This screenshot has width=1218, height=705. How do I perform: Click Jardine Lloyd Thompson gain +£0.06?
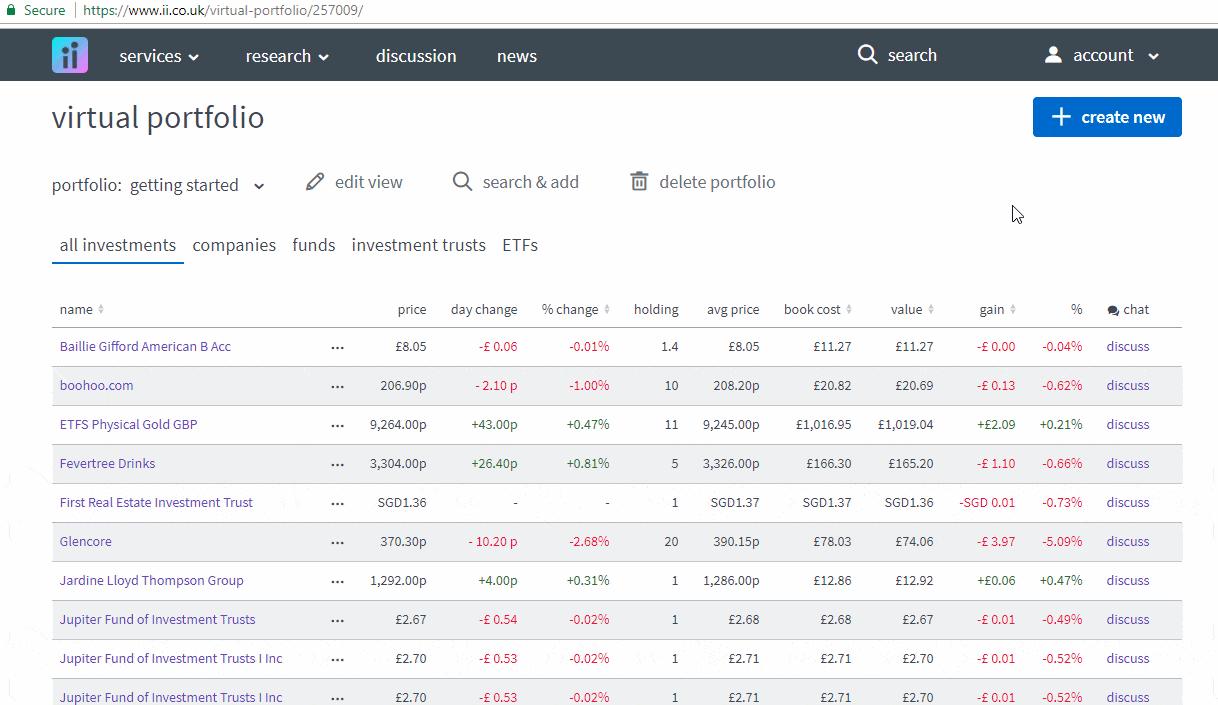[997, 581]
